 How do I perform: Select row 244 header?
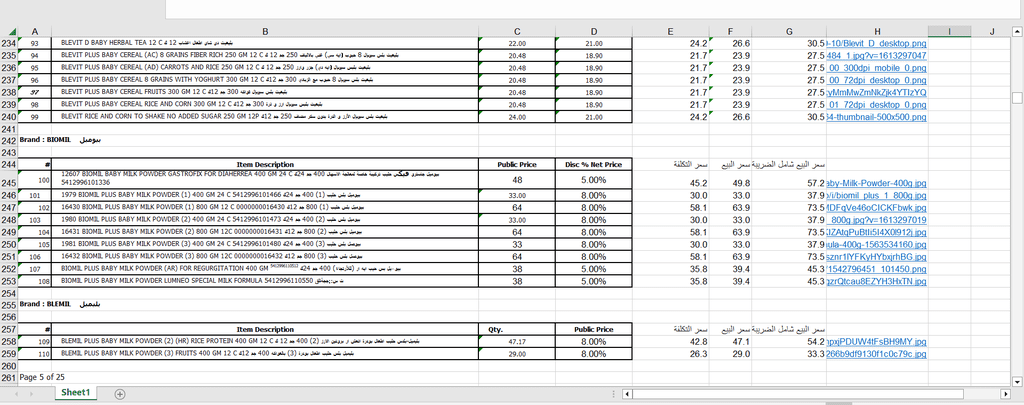[9, 165]
